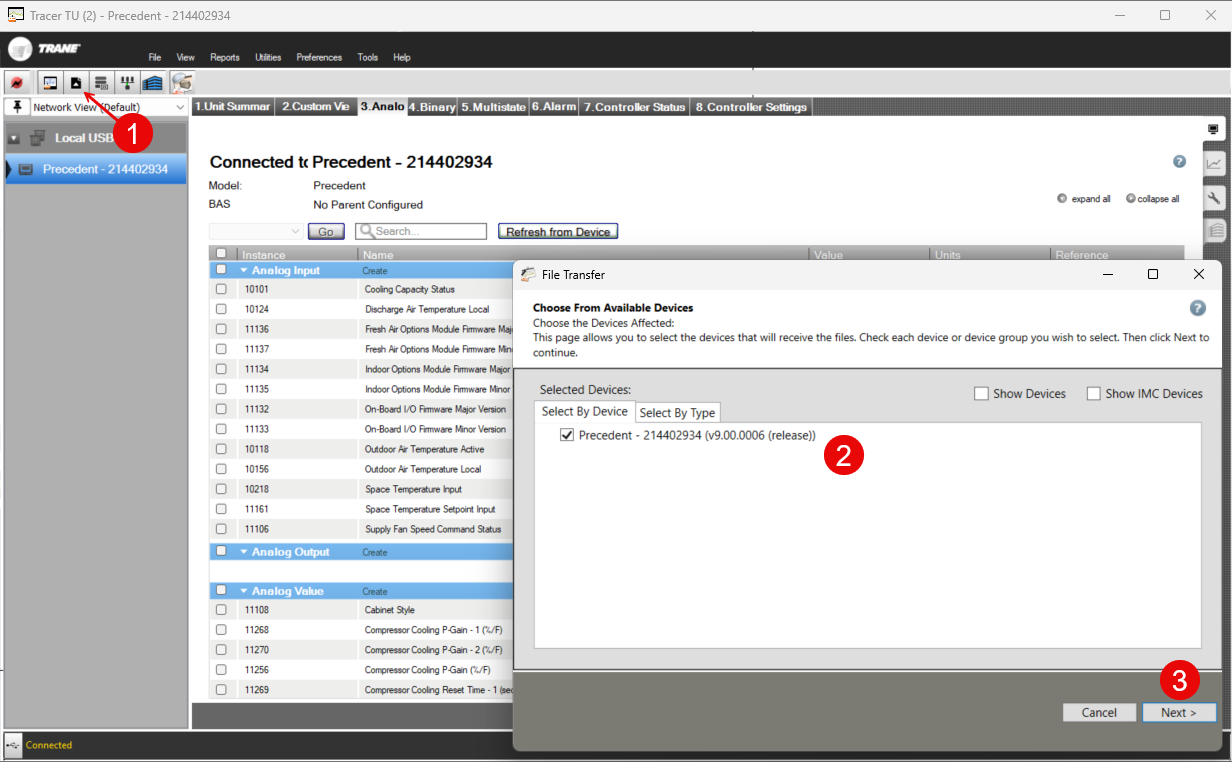Image resolution: width=1232 pixels, height=762 pixels.
Task: Click the red lightning connection icon
Action: 17,82
